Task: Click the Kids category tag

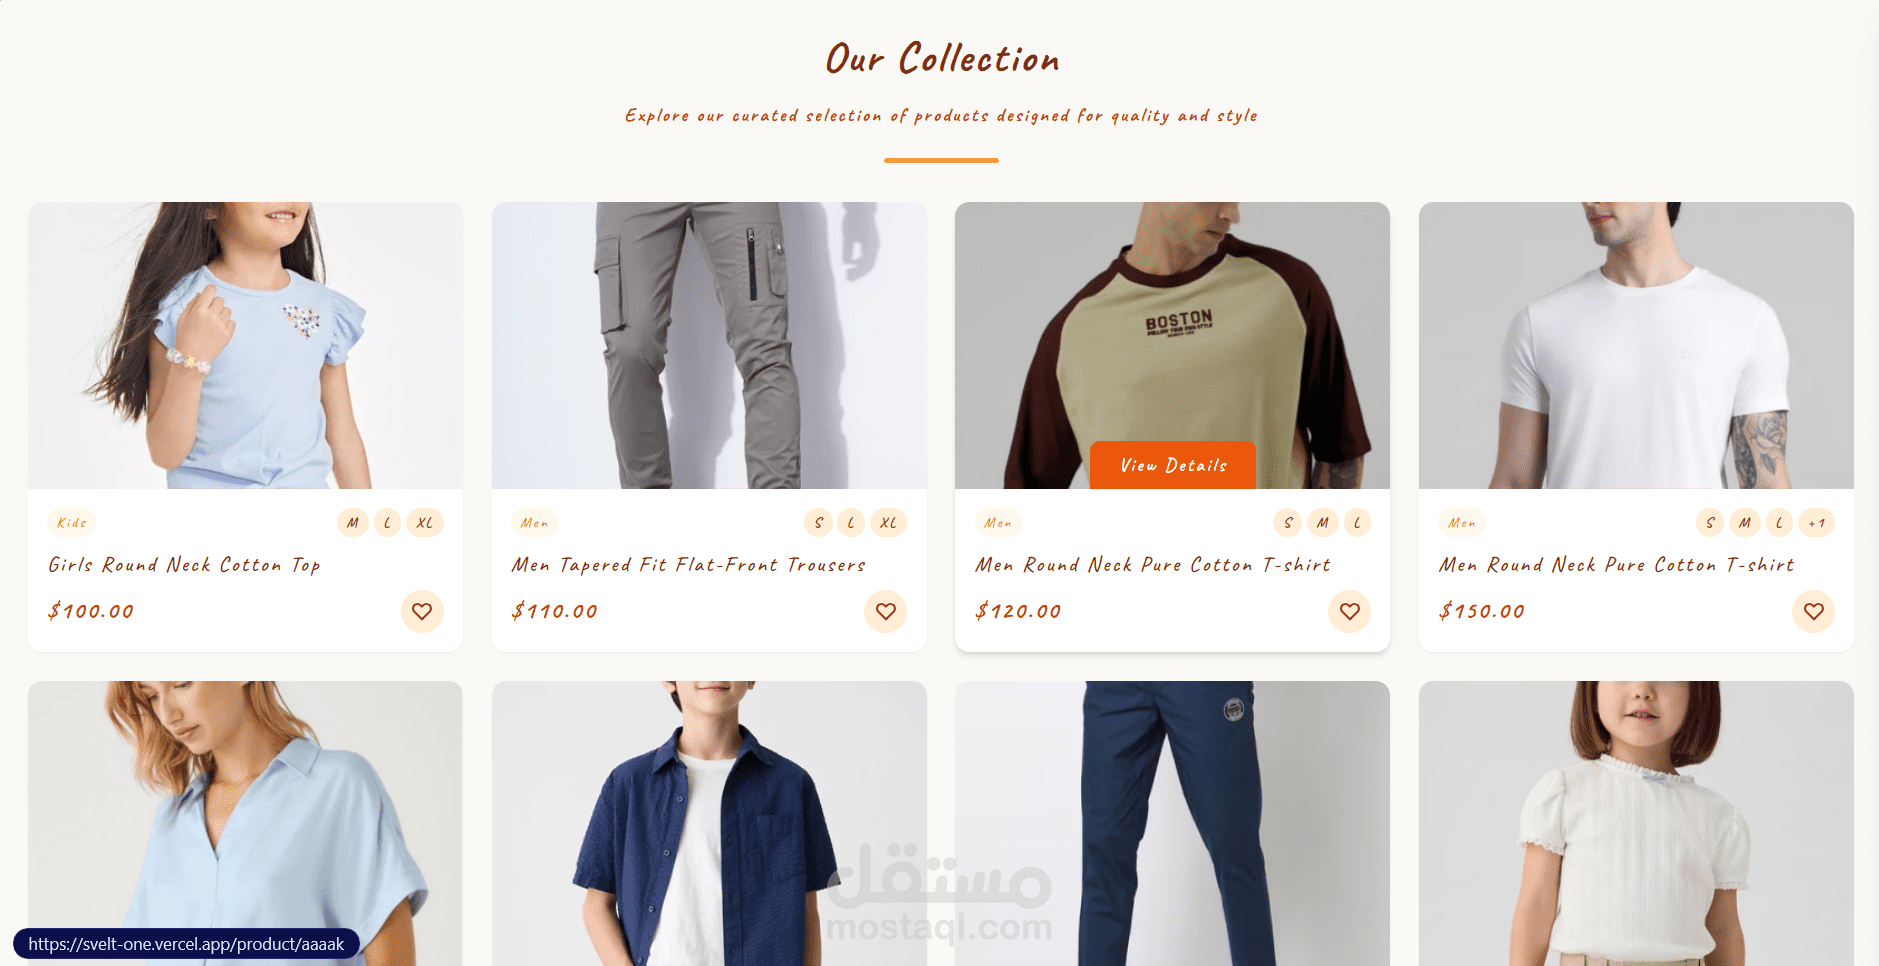Action: point(72,523)
